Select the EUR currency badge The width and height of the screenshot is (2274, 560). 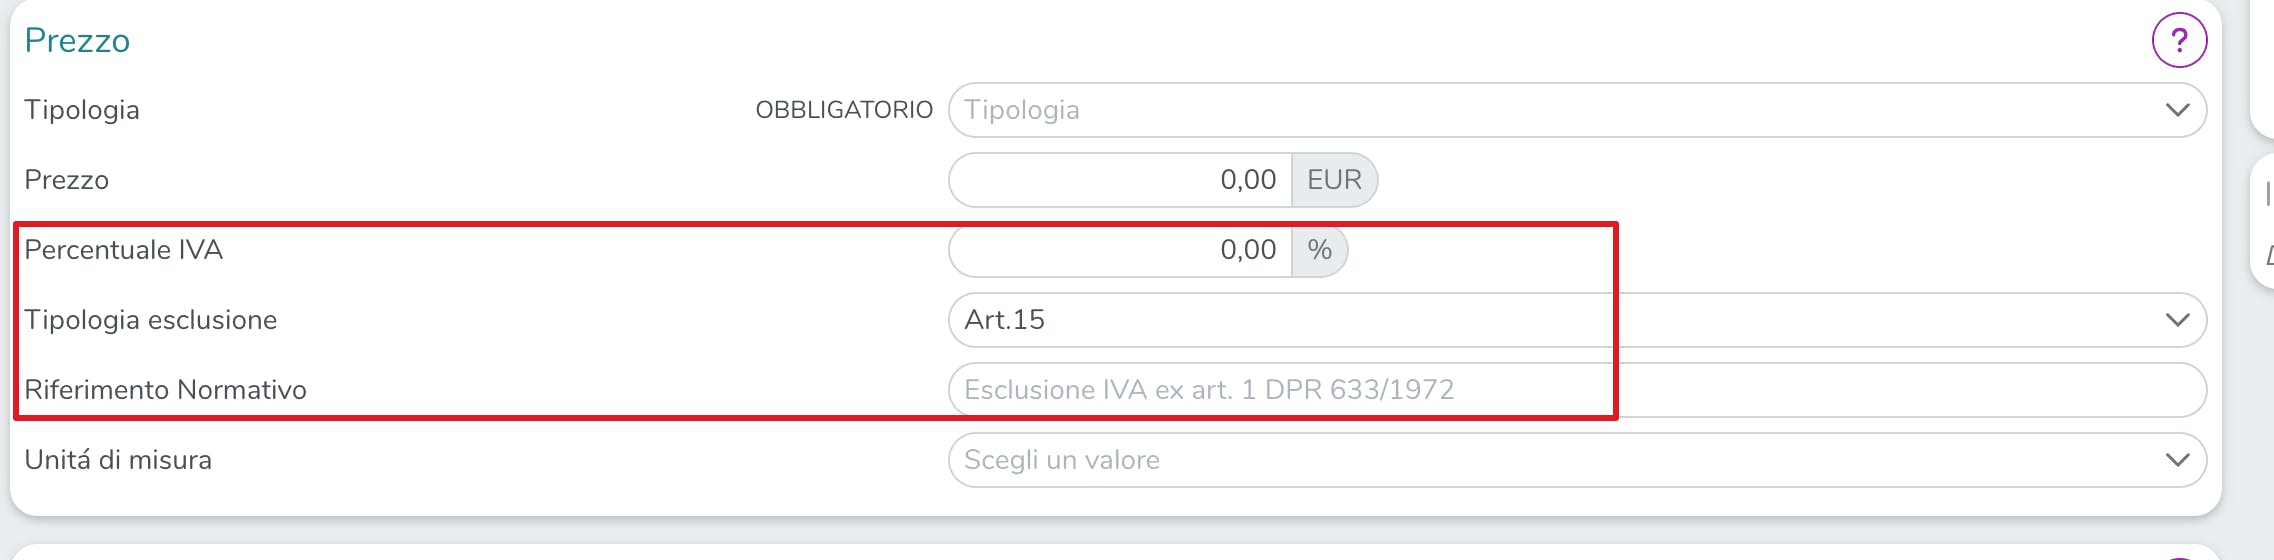(x=1334, y=180)
